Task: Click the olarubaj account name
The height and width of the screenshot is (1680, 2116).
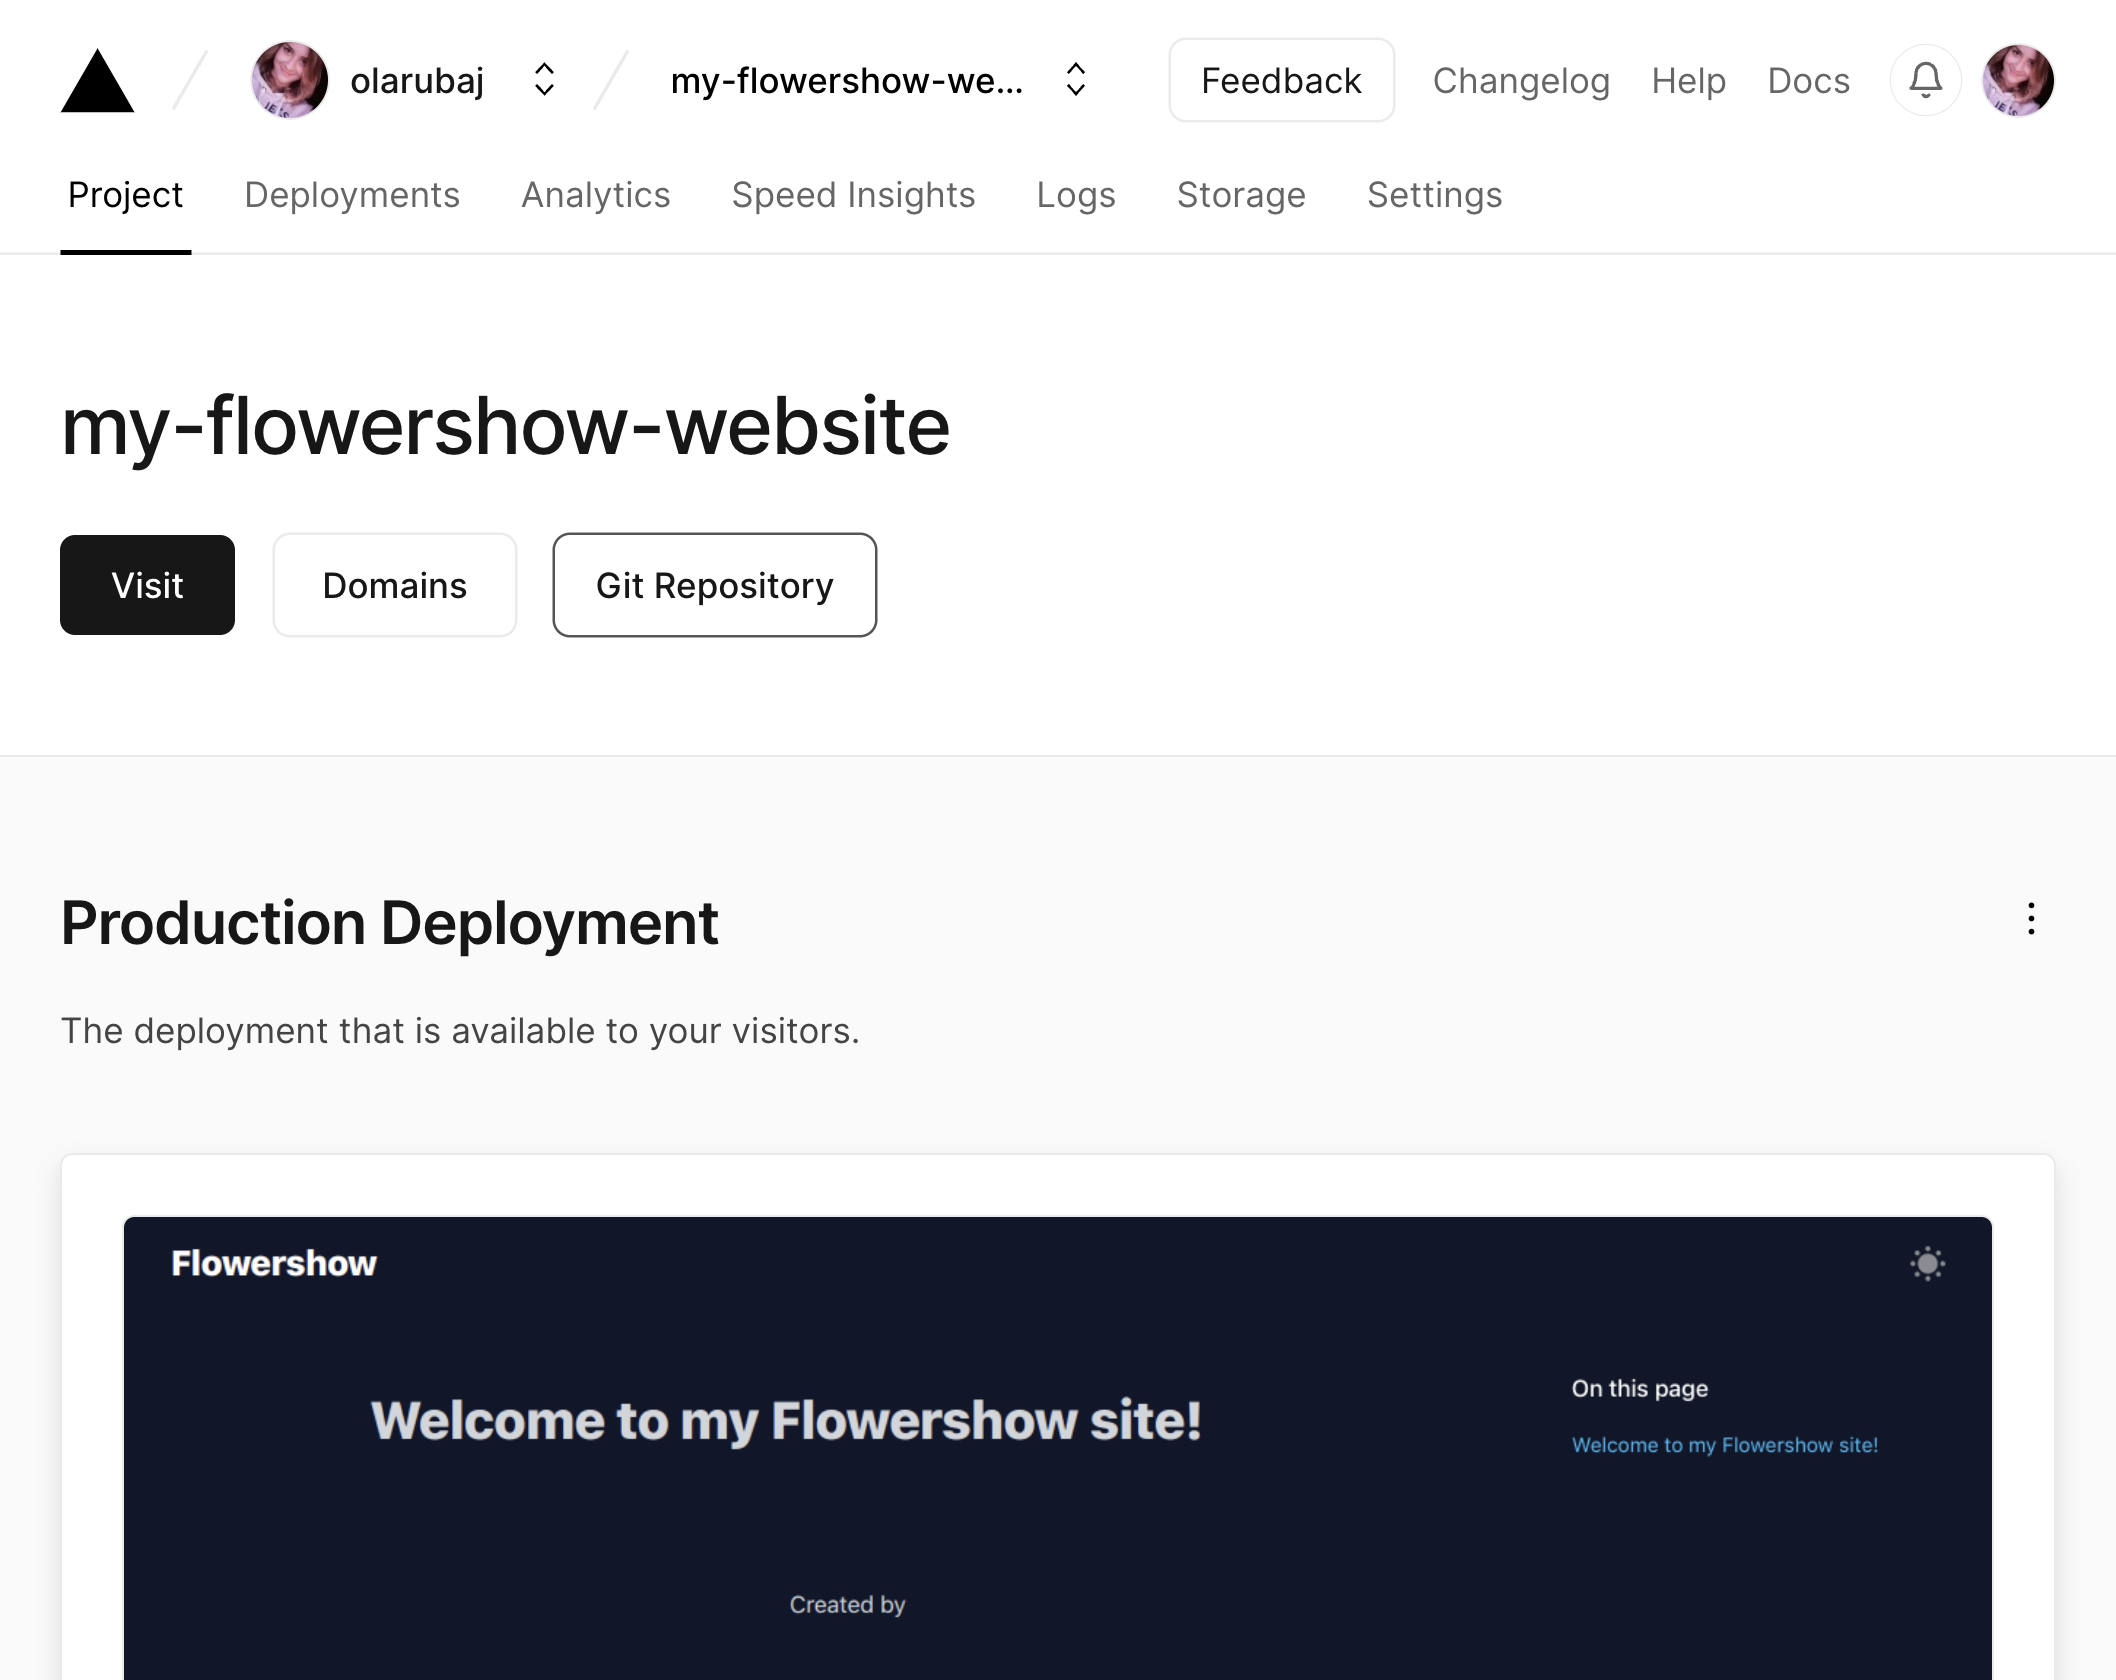Action: (x=417, y=80)
